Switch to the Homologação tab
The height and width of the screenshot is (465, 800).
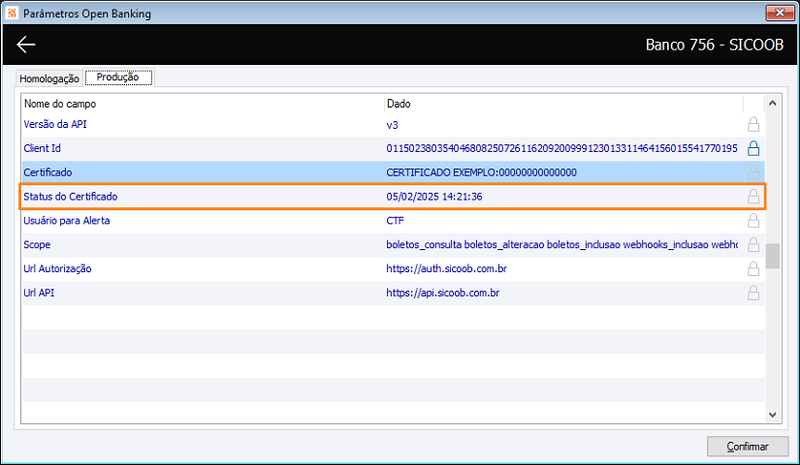(x=49, y=79)
